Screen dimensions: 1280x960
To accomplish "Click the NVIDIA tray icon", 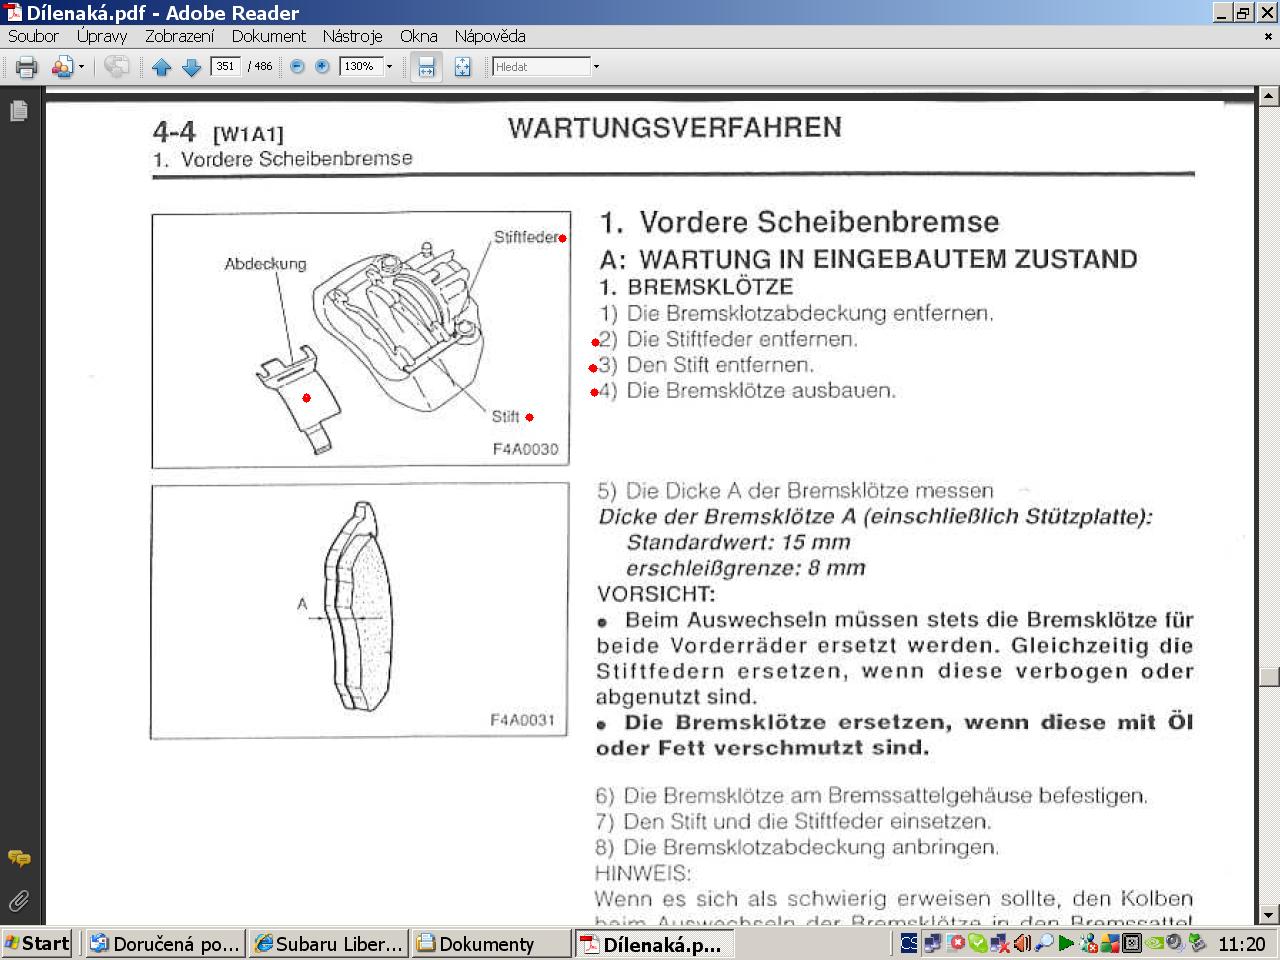I will [1154, 943].
